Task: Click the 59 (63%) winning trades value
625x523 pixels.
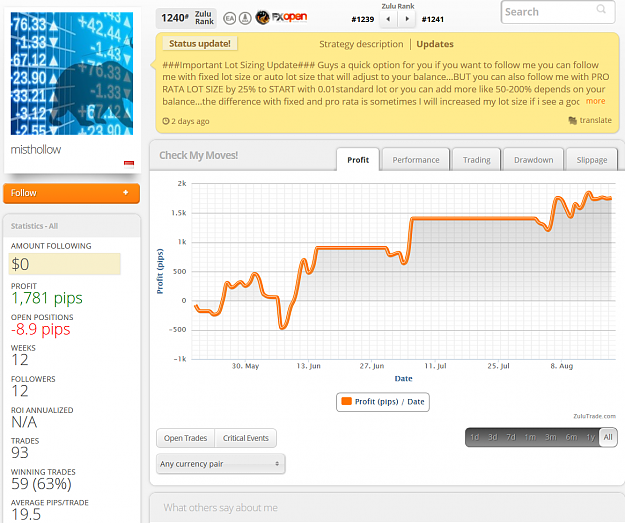Action: [x=41, y=484]
